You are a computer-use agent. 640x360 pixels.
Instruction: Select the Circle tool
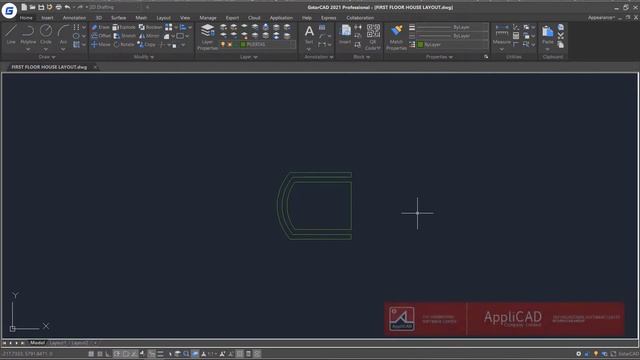pos(46,33)
